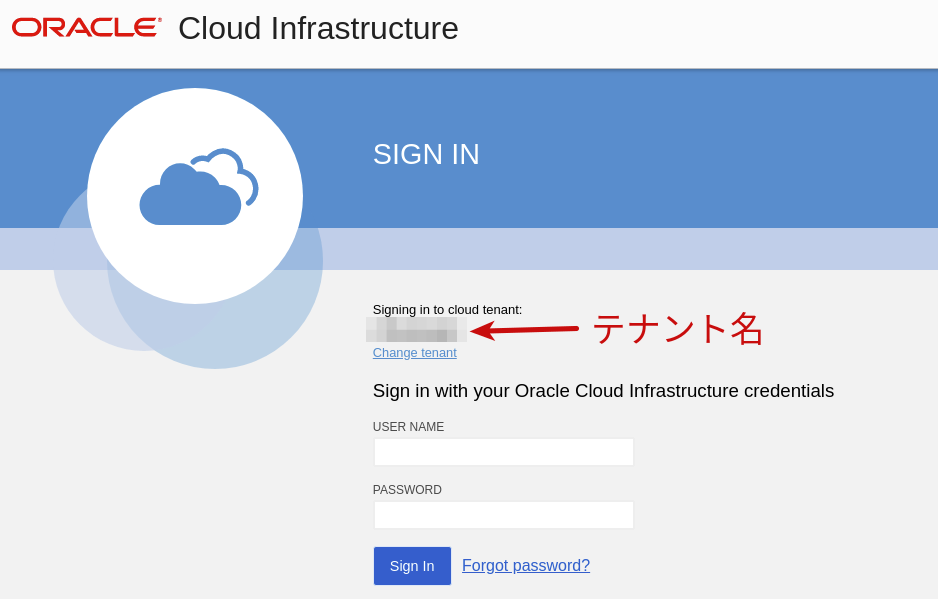
Task: Select the Change tenant link
Action: (414, 352)
